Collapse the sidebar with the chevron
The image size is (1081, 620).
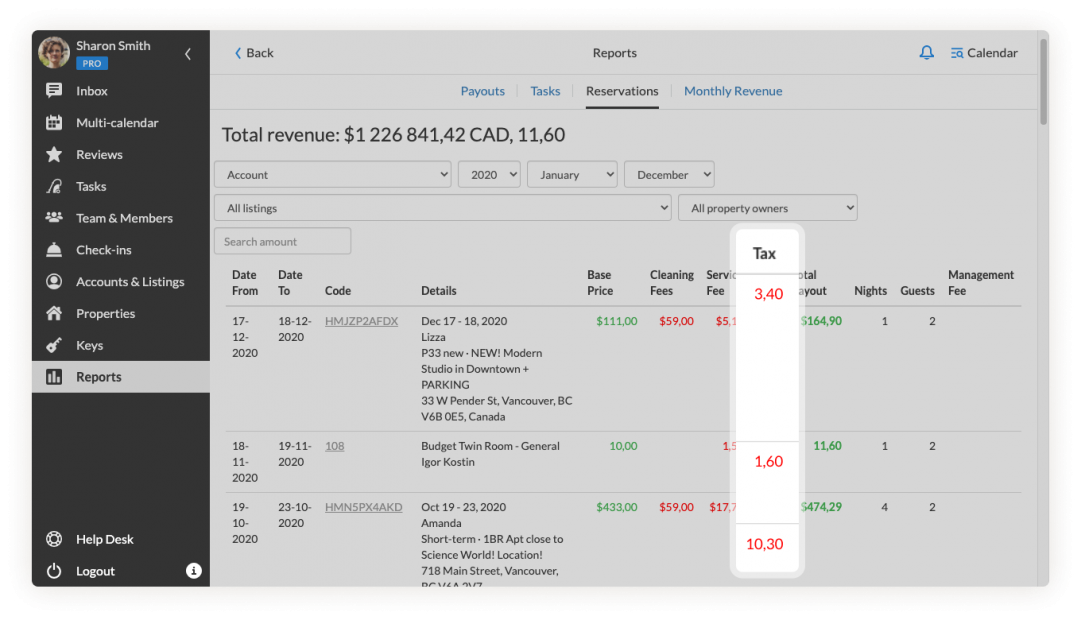pyautogui.click(x=188, y=54)
